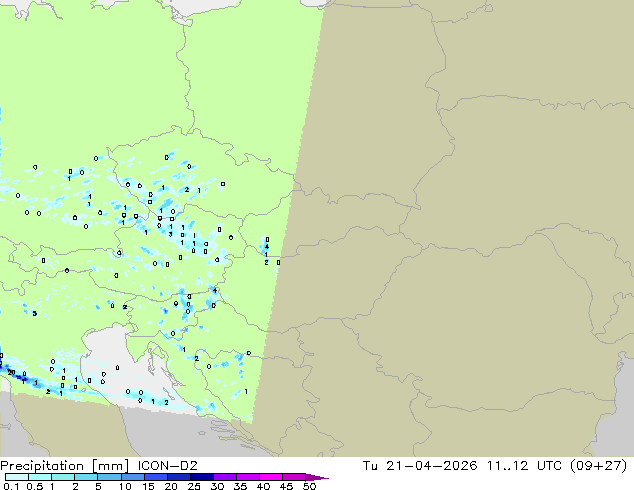Click the forecast run label '(09+27)'
Viewport: 634px width, 490px height.
click(598, 466)
